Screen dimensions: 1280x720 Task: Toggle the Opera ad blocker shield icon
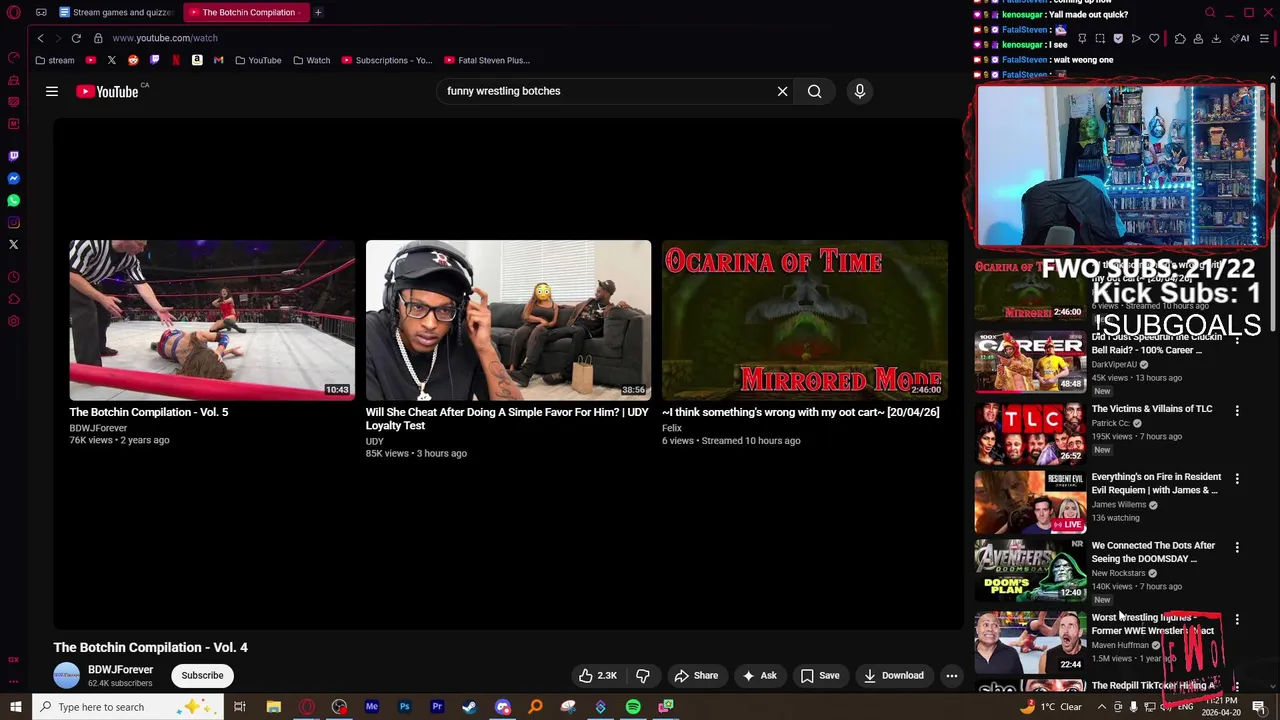(x=1118, y=38)
